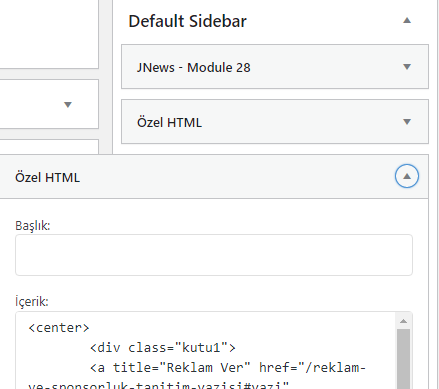Click the open Özel HTML widget title
Viewport: 439px width, 389px height.
47,178
